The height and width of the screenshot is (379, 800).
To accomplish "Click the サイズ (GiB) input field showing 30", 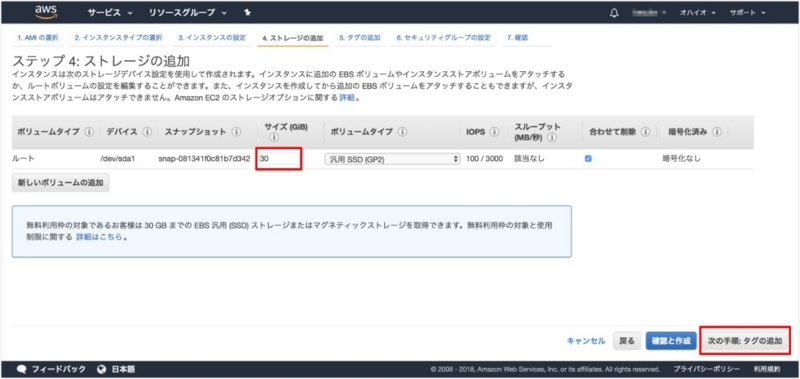I will tap(279, 159).
